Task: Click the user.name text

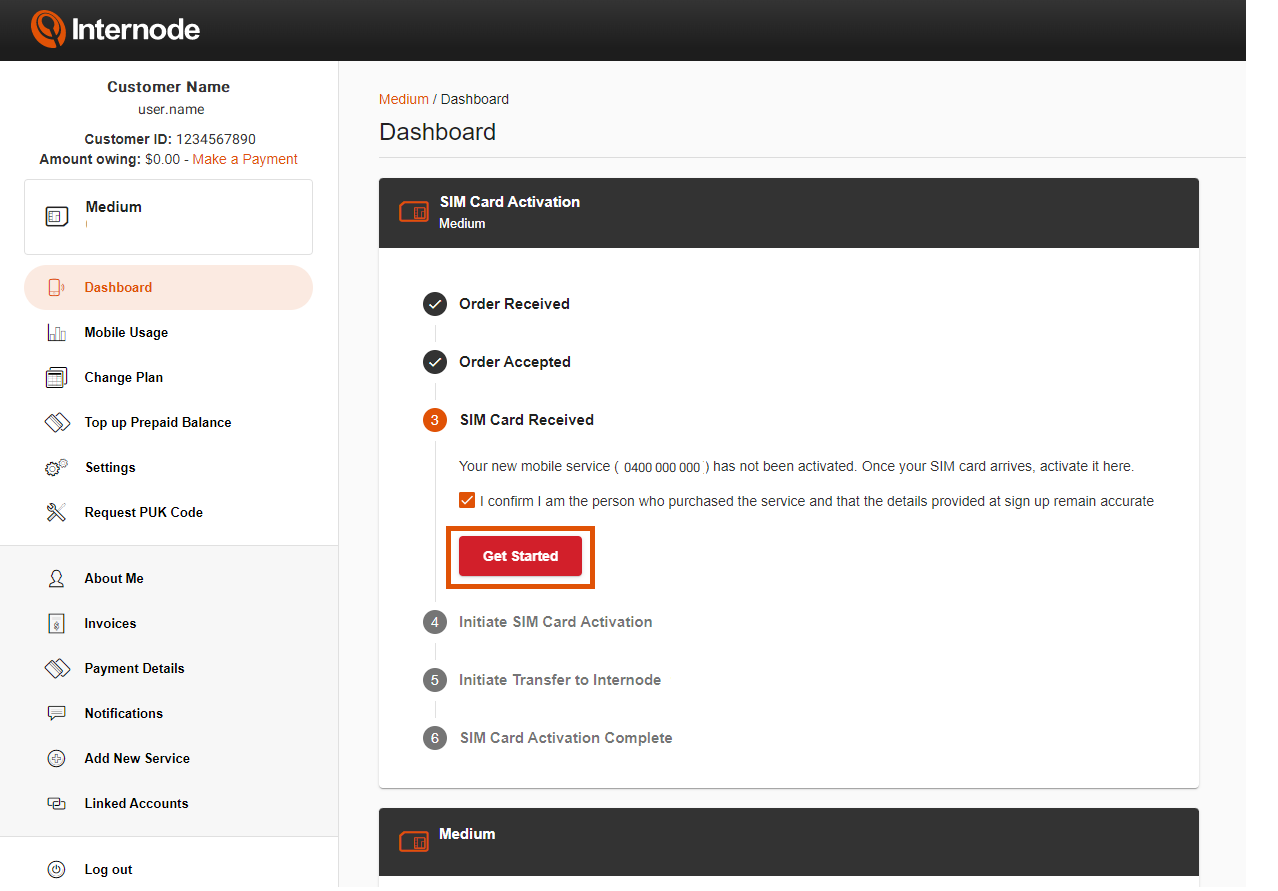Action: pos(171,110)
